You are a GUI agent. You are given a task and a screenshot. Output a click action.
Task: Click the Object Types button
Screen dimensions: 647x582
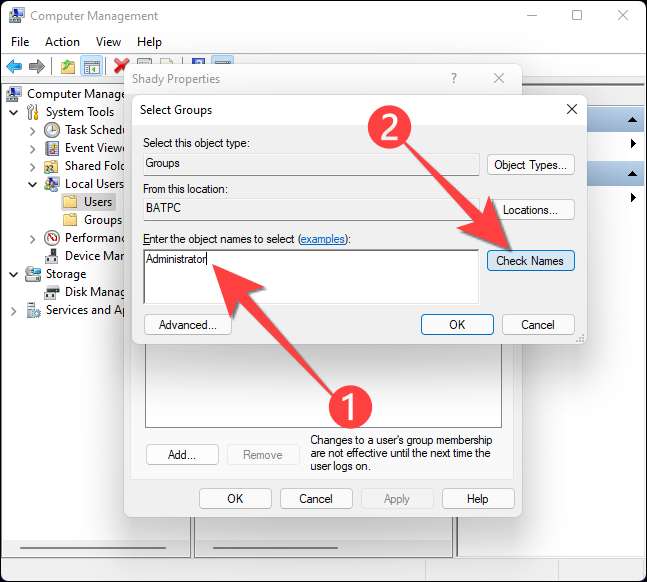[531, 165]
